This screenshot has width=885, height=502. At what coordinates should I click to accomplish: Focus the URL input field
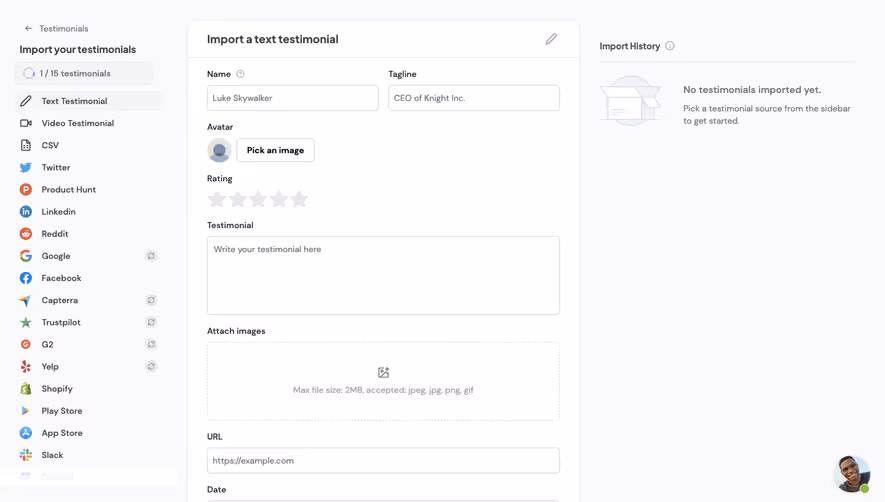[383, 461]
